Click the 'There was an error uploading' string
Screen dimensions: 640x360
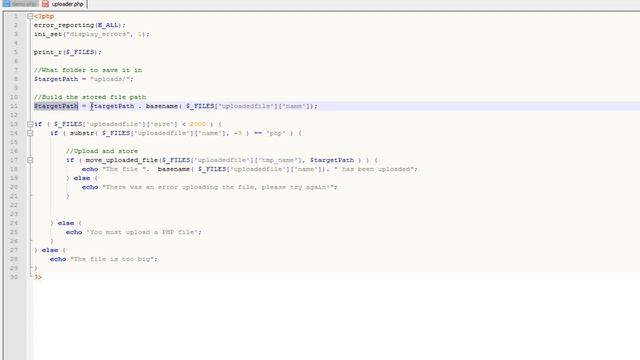click(218, 187)
